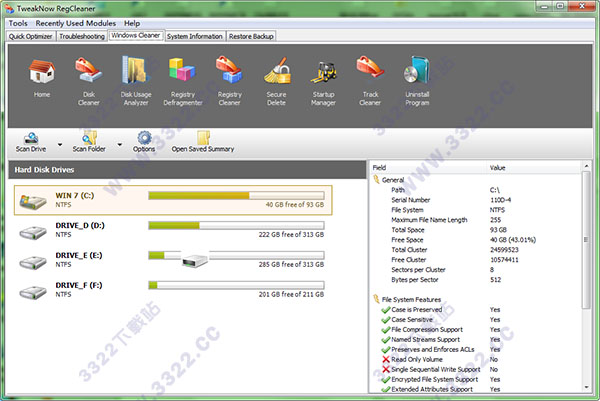
Task: Click the Value column header
Action: [x=535, y=168]
